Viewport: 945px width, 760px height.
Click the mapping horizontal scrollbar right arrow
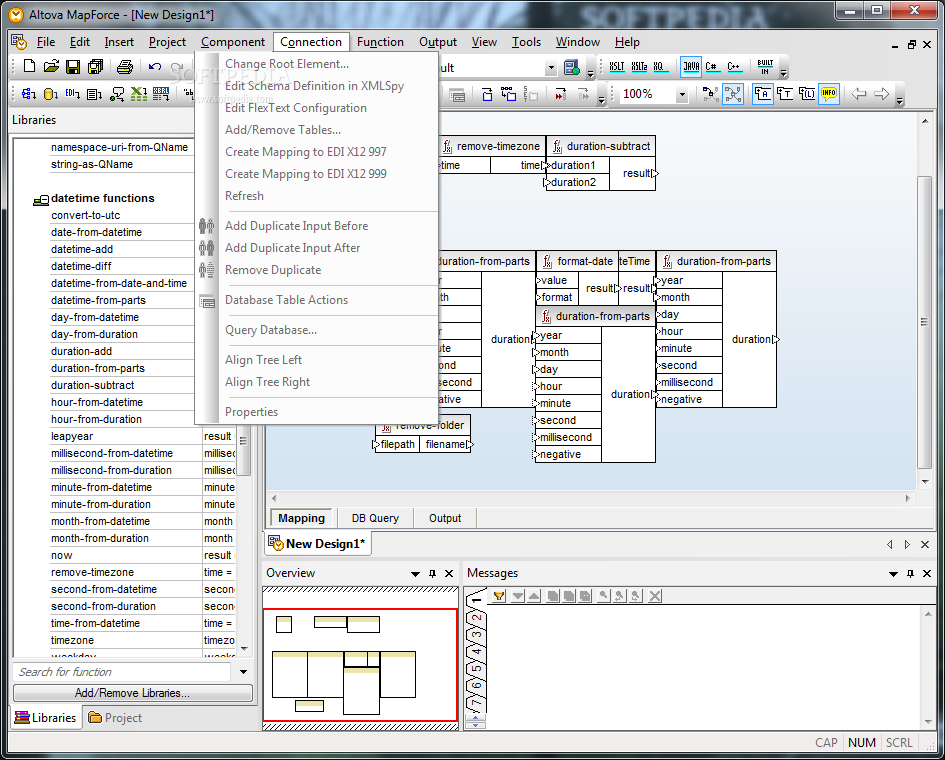[x=907, y=498]
